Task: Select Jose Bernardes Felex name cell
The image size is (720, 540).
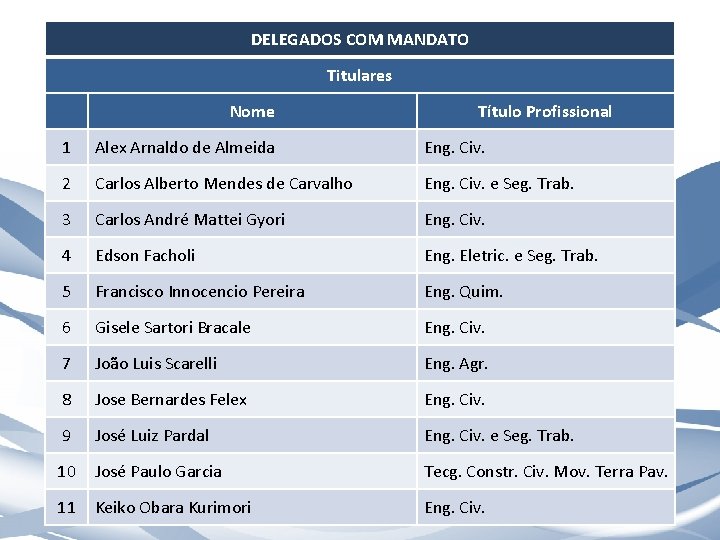Action: pos(252,399)
